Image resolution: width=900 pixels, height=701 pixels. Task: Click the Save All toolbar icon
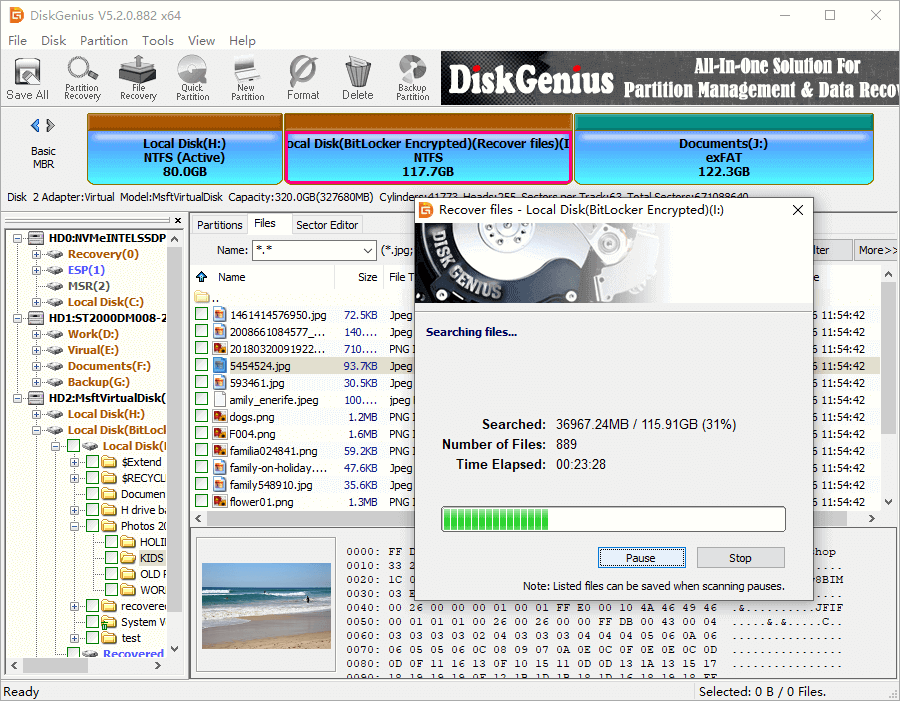tap(27, 78)
